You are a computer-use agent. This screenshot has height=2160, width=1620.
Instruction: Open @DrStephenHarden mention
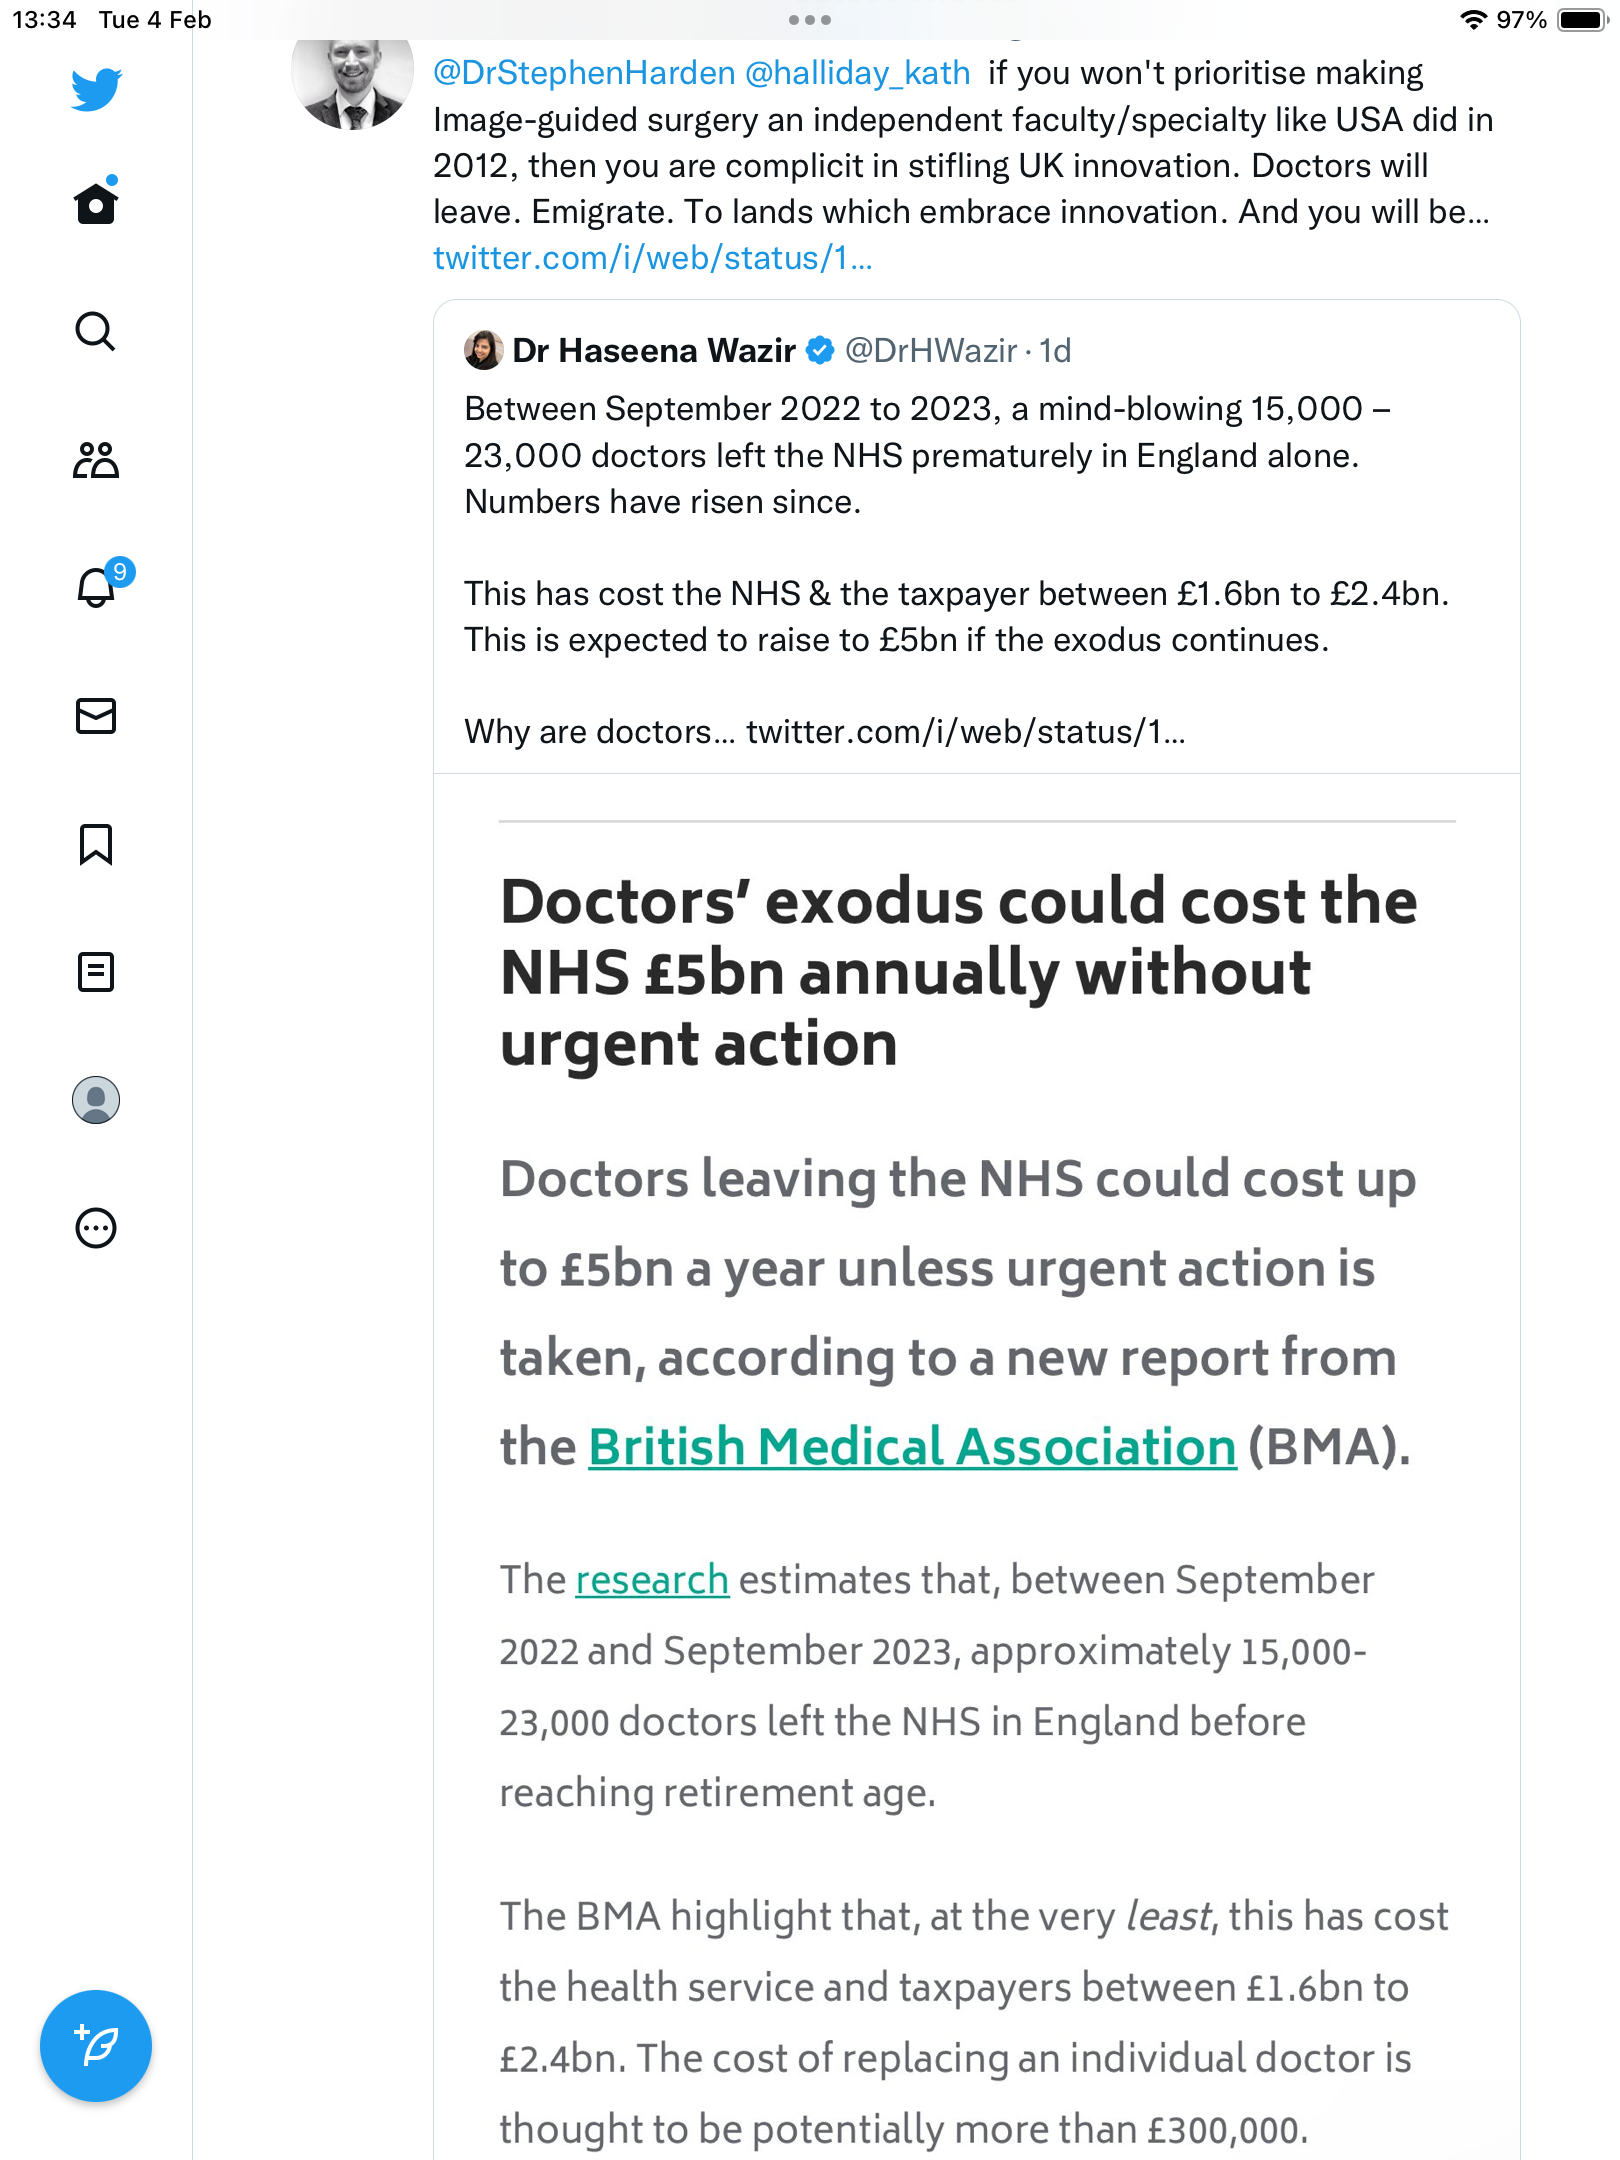[584, 73]
